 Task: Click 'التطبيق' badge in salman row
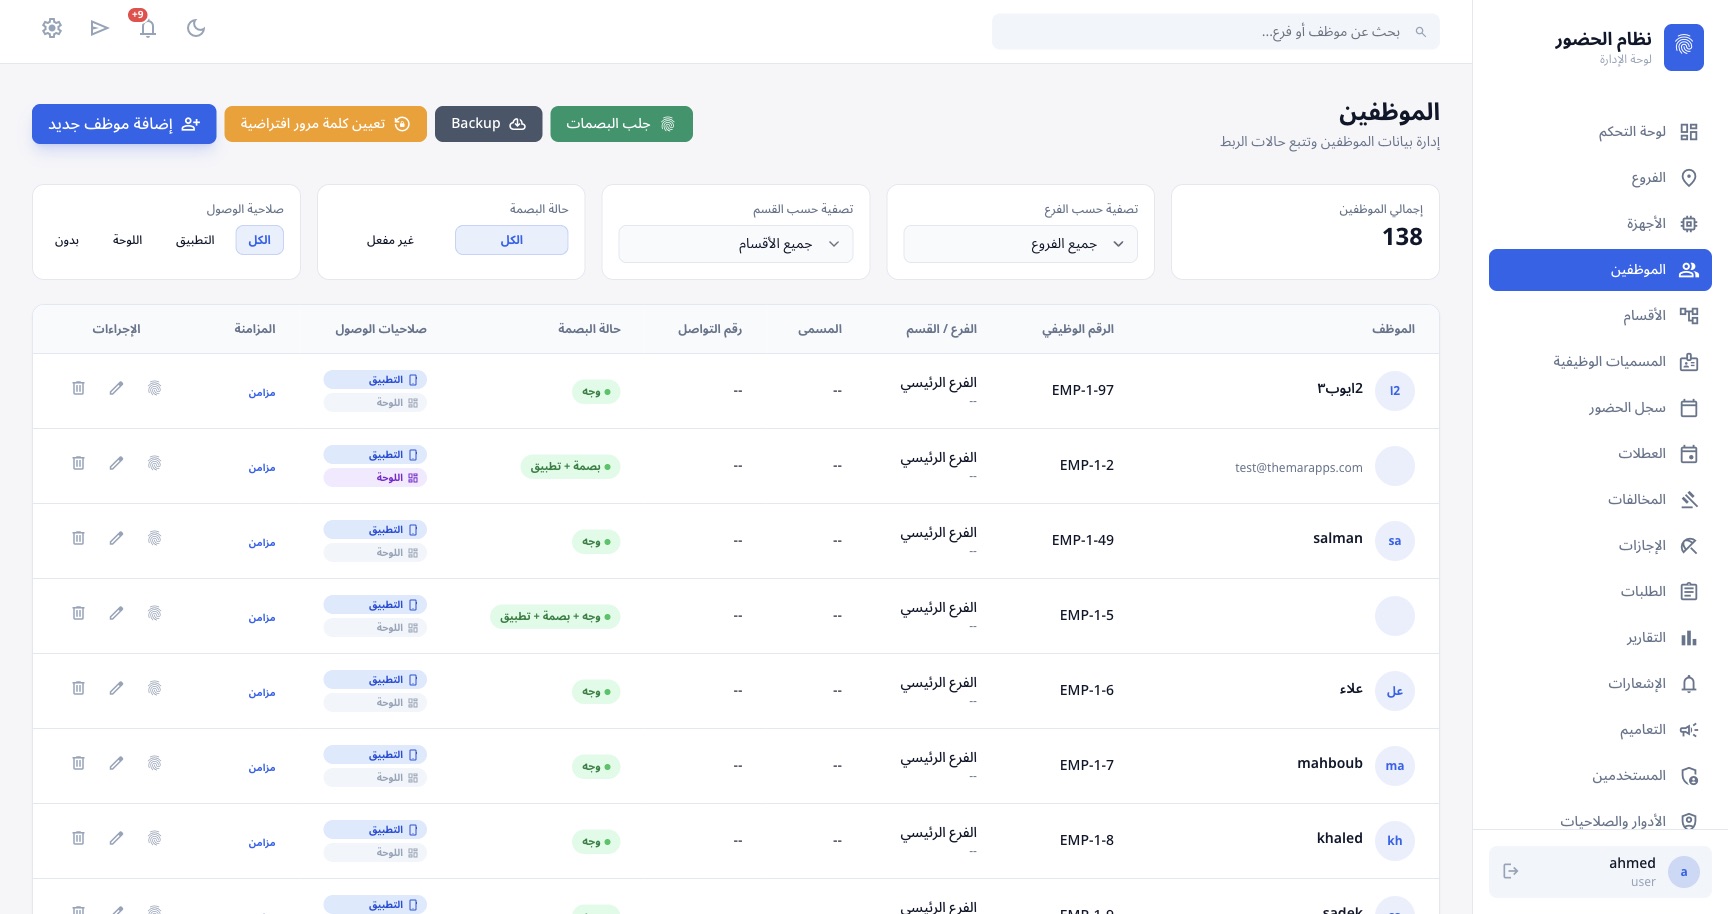click(375, 530)
